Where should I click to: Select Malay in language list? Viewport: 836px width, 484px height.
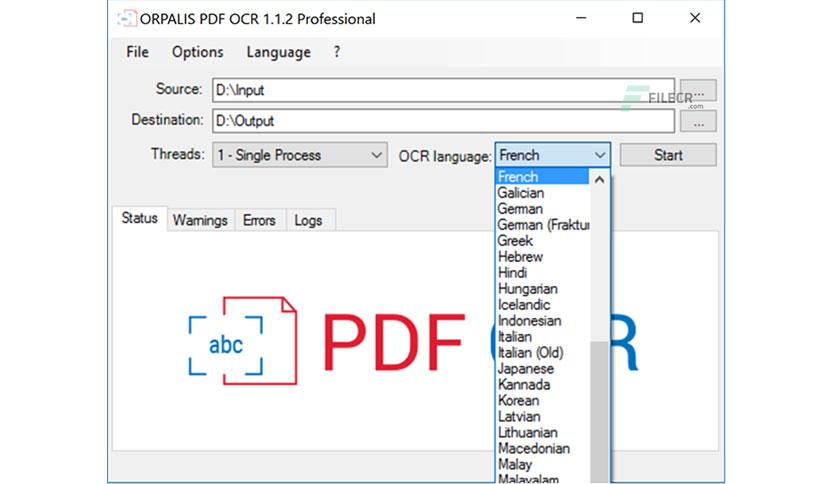click(542, 464)
